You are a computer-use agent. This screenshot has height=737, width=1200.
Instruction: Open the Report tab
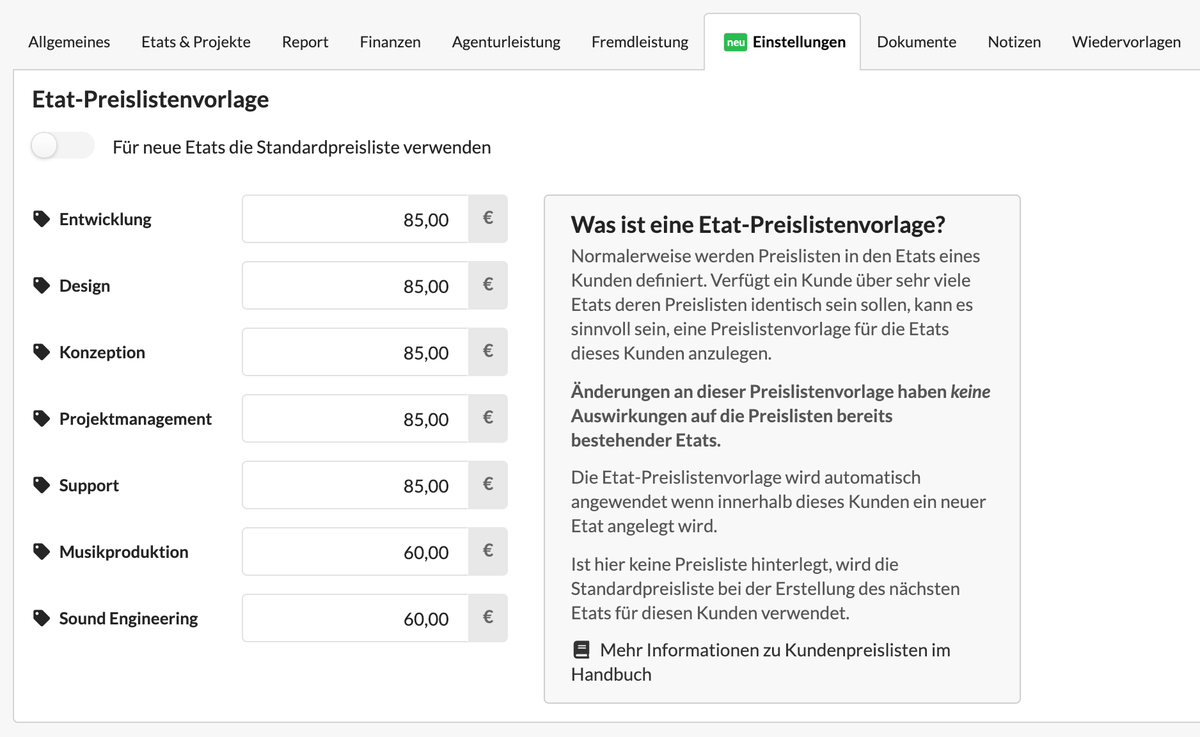click(305, 42)
